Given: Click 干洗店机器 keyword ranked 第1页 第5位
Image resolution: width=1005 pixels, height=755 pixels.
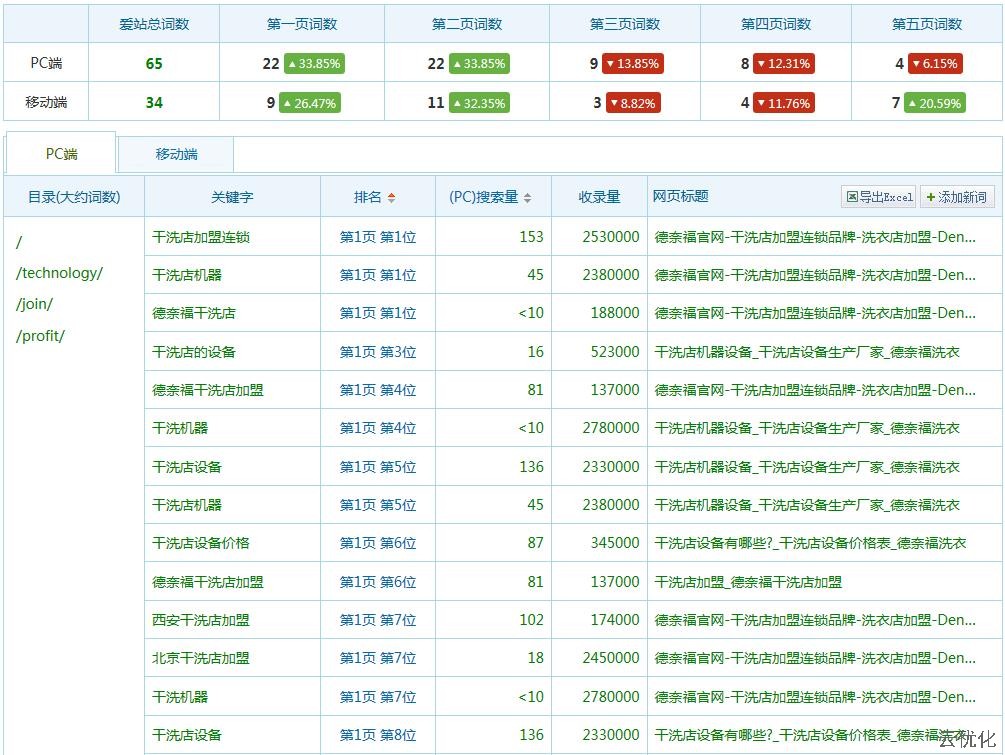Looking at the screenshot, I should 187,505.
